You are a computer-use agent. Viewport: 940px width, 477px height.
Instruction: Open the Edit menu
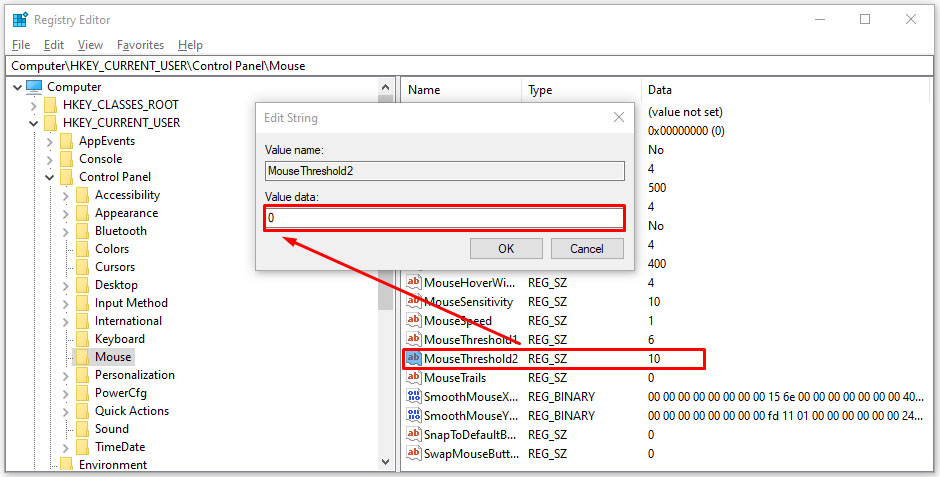pos(53,45)
